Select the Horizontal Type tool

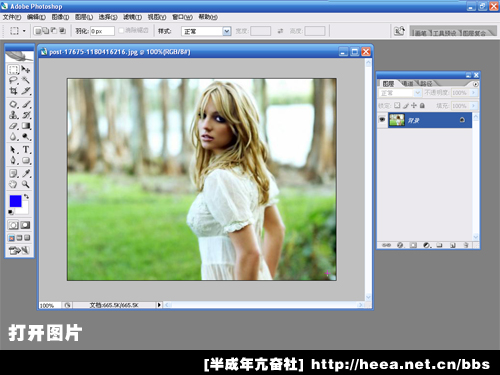click(x=26, y=150)
